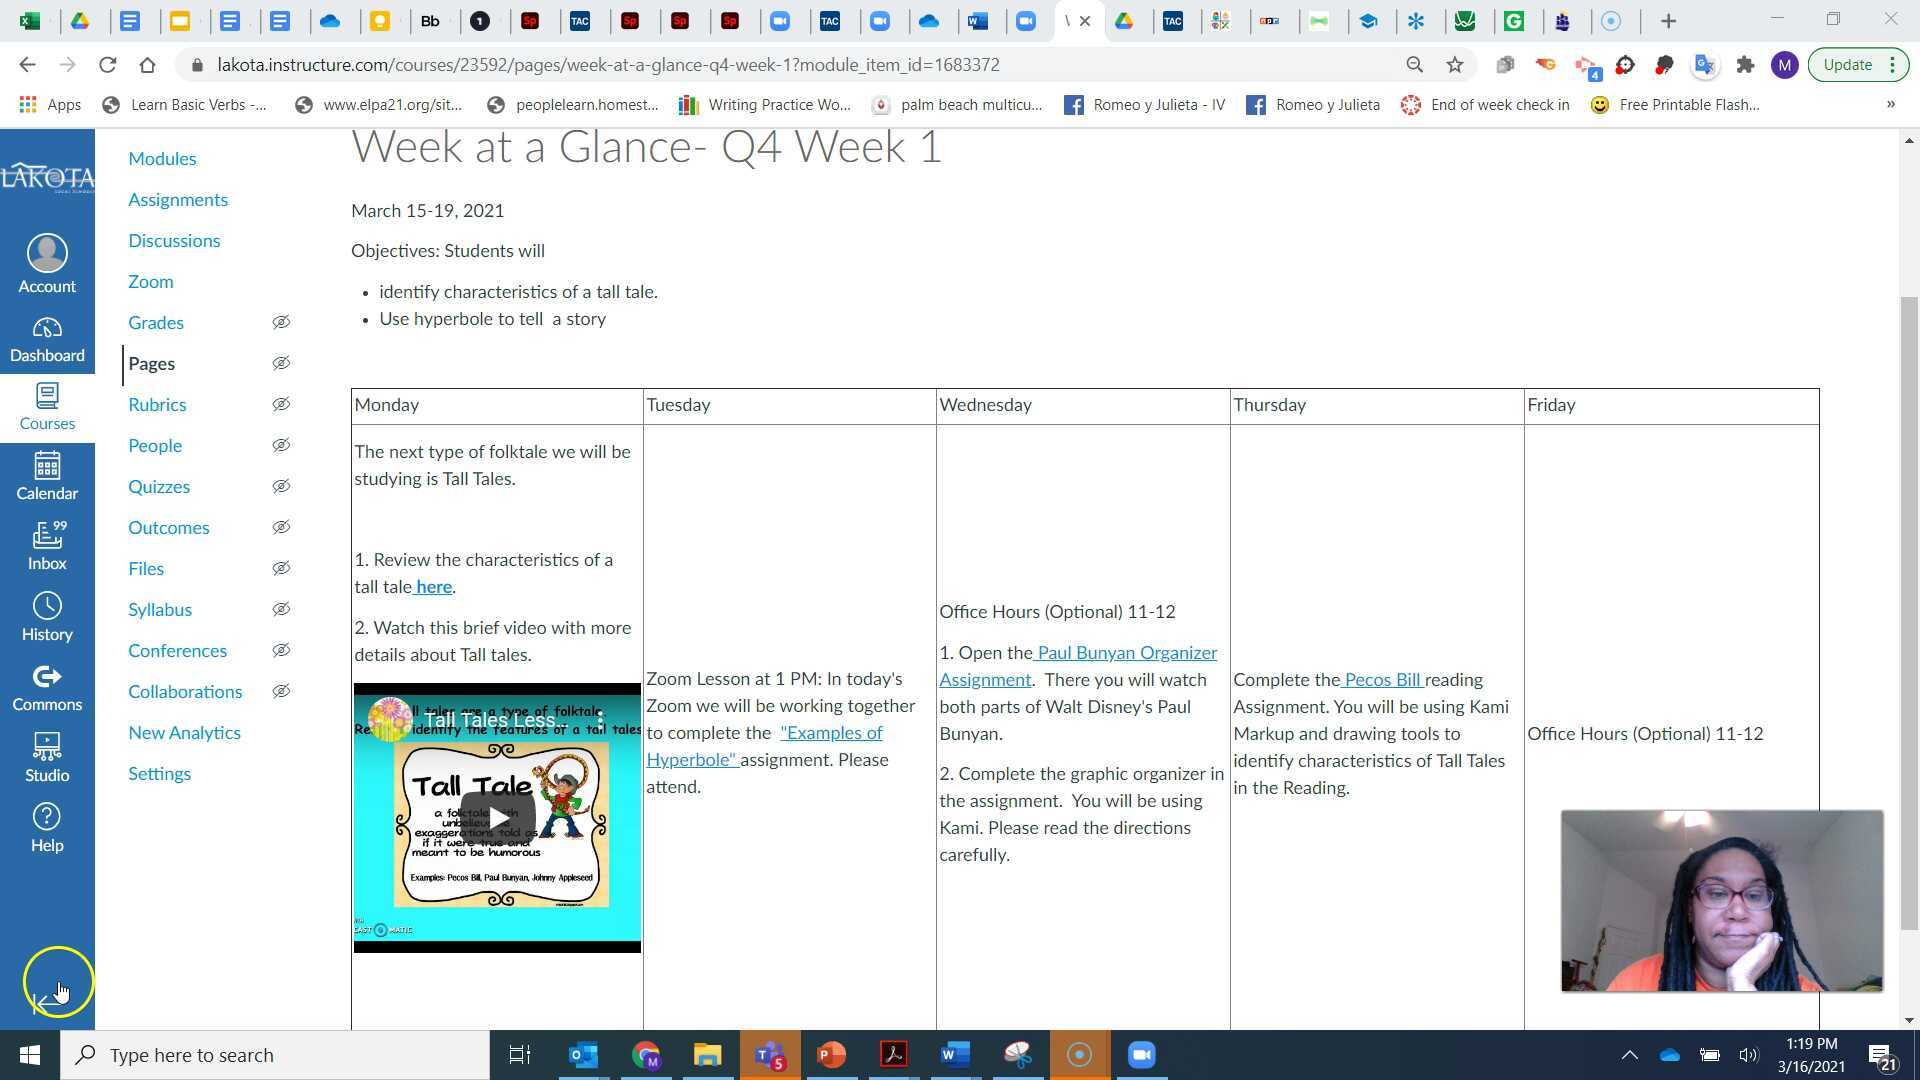Toggle the hidden-eye icon next to Quizzes
This screenshot has height=1080, width=1920.
point(281,486)
